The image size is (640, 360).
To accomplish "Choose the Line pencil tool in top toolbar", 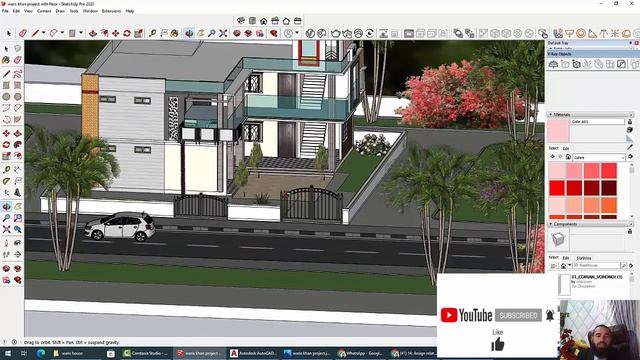I will [x=35, y=33].
